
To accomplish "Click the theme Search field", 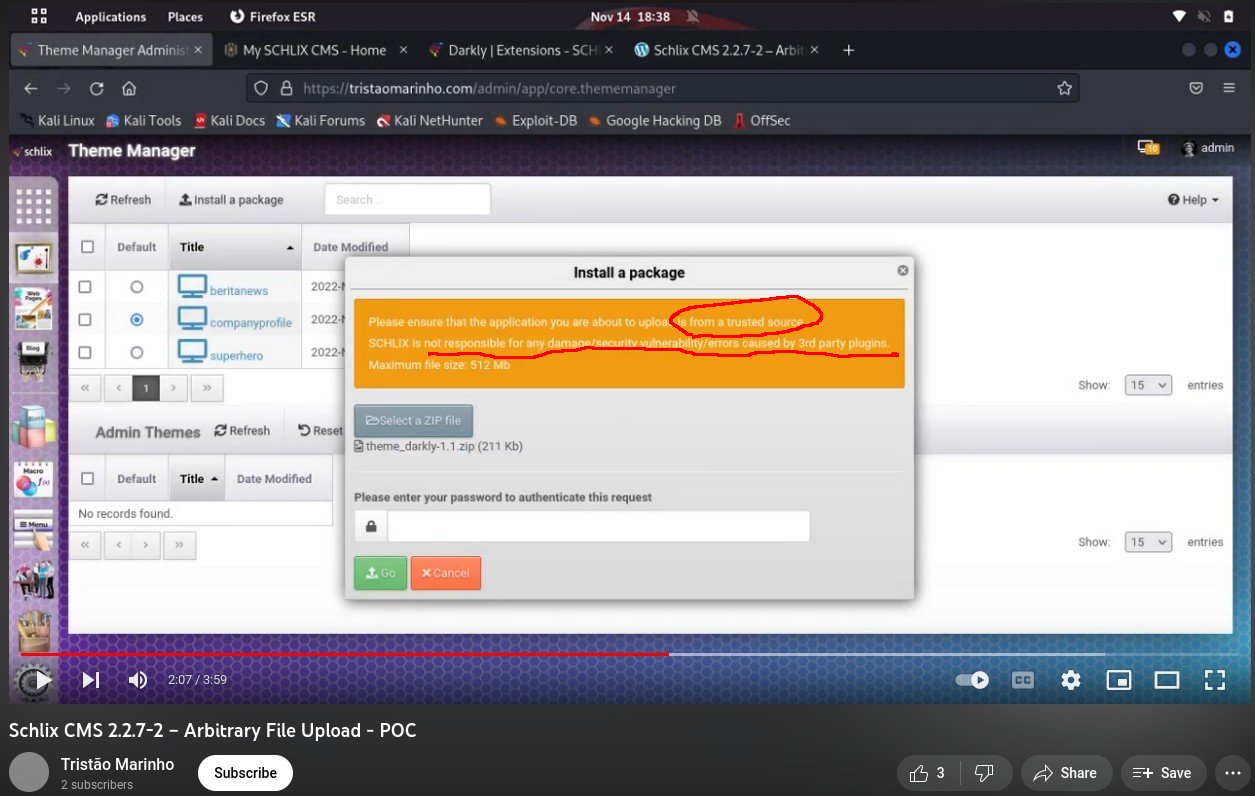I will pyautogui.click(x=407, y=199).
